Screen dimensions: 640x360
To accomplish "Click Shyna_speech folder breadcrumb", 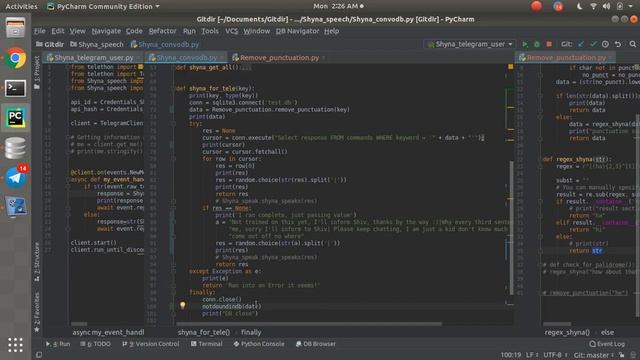I will (x=97, y=44).
